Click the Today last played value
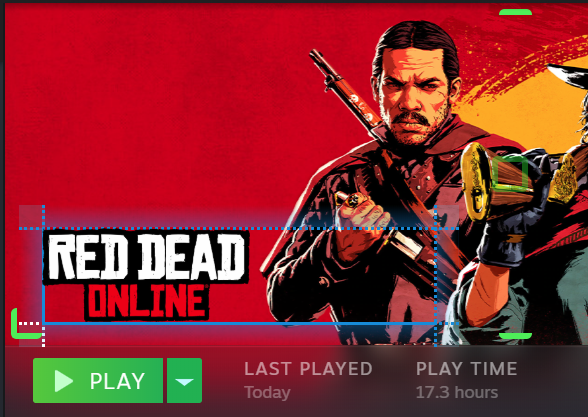This screenshot has height=417, width=588. click(267, 393)
